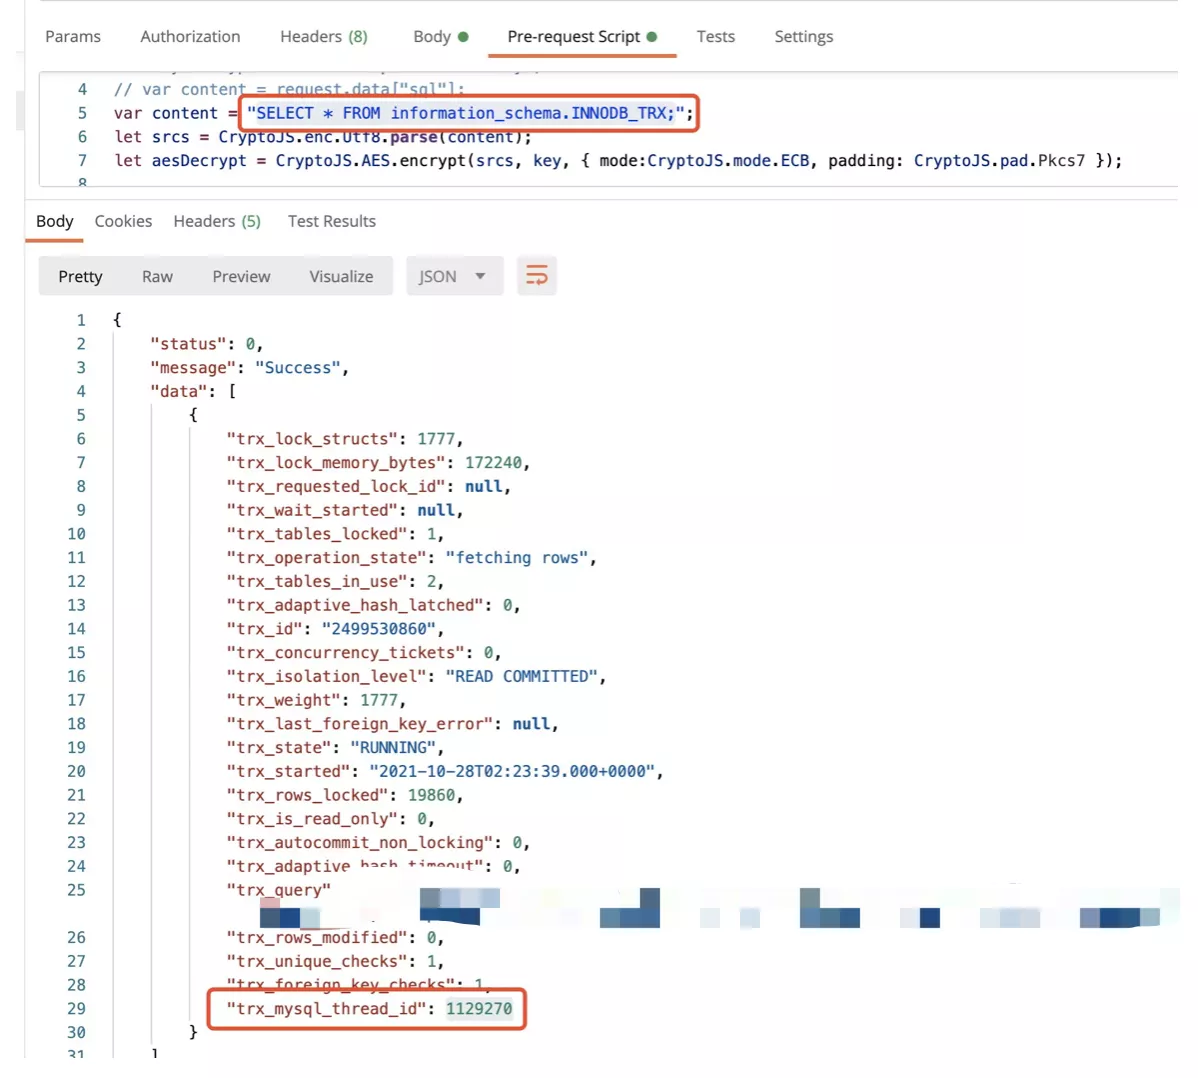Screen dimensions: 1198x1078
Task: Switch response view to Raw
Action: [157, 277]
